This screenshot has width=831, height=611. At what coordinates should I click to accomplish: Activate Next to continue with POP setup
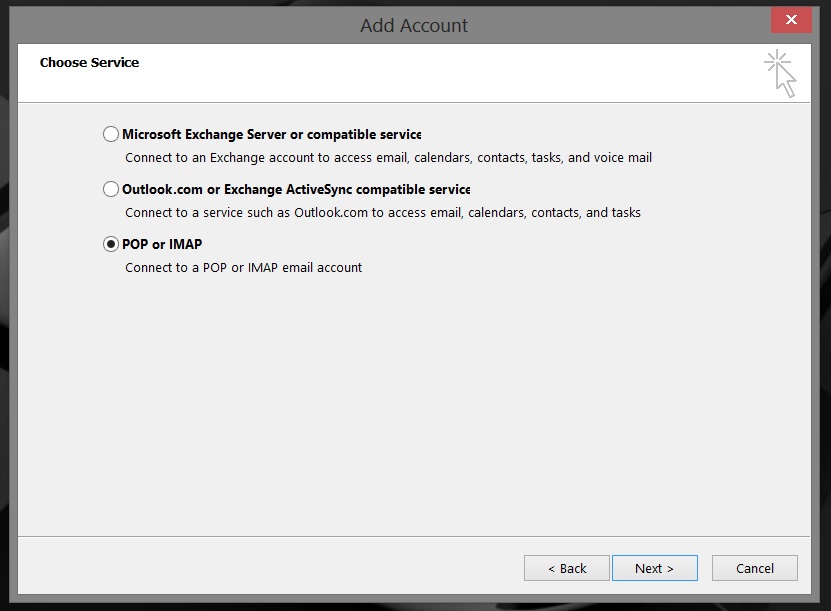coord(655,568)
